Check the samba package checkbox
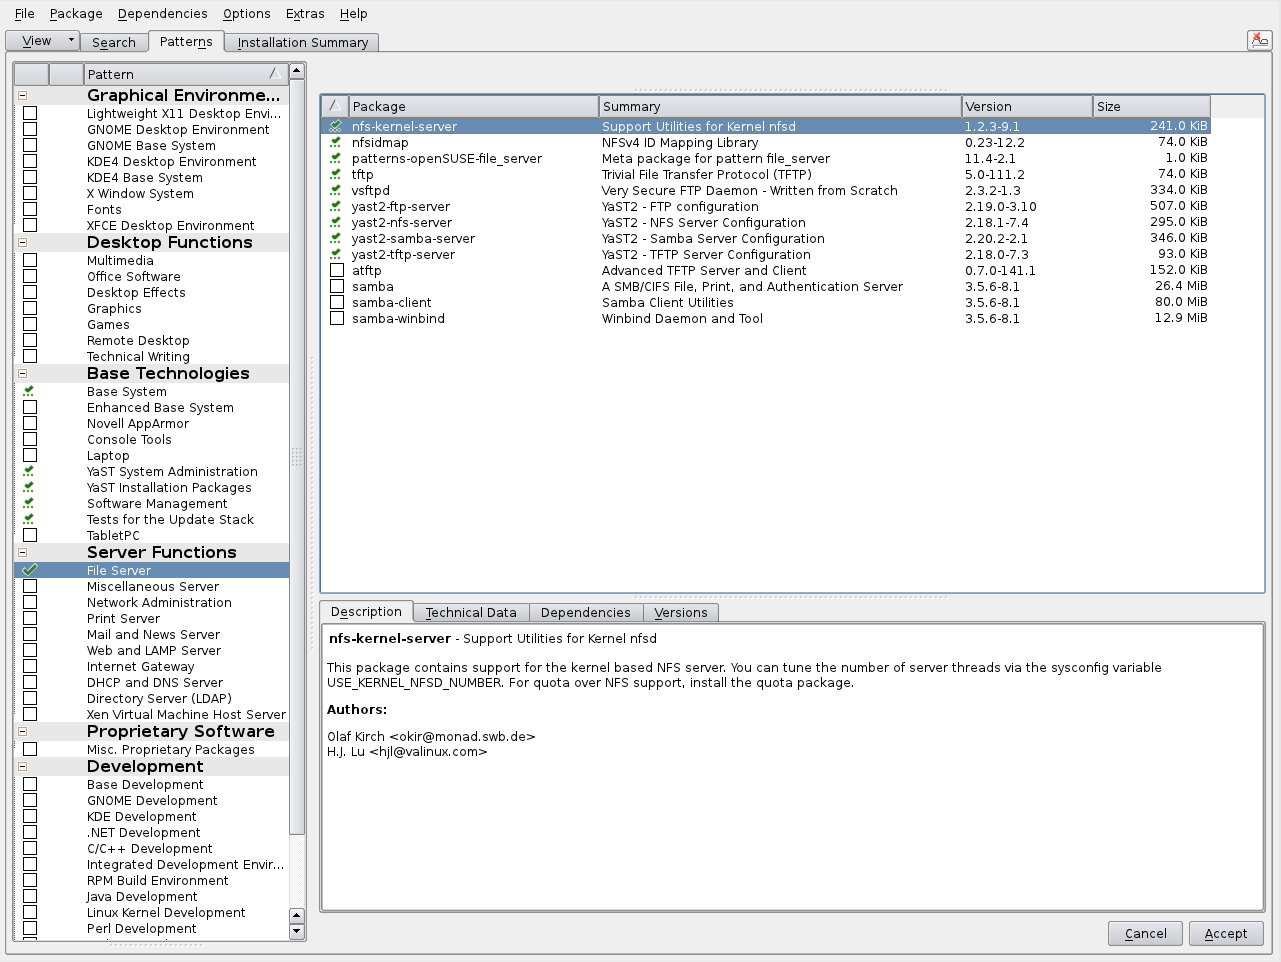The width and height of the screenshot is (1281, 962). [337, 287]
